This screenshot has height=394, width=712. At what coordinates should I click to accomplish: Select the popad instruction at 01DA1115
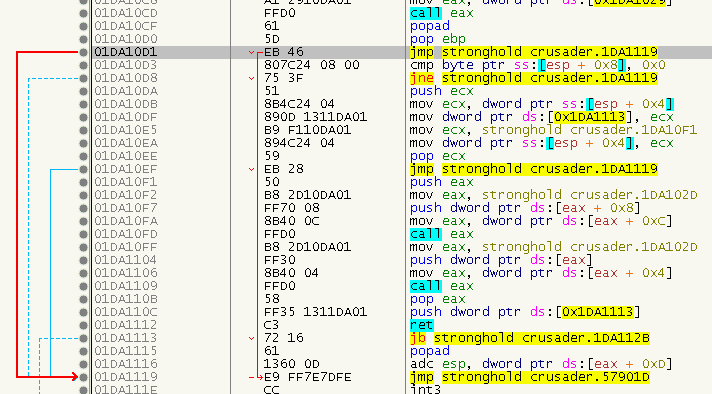pos(430,351)
